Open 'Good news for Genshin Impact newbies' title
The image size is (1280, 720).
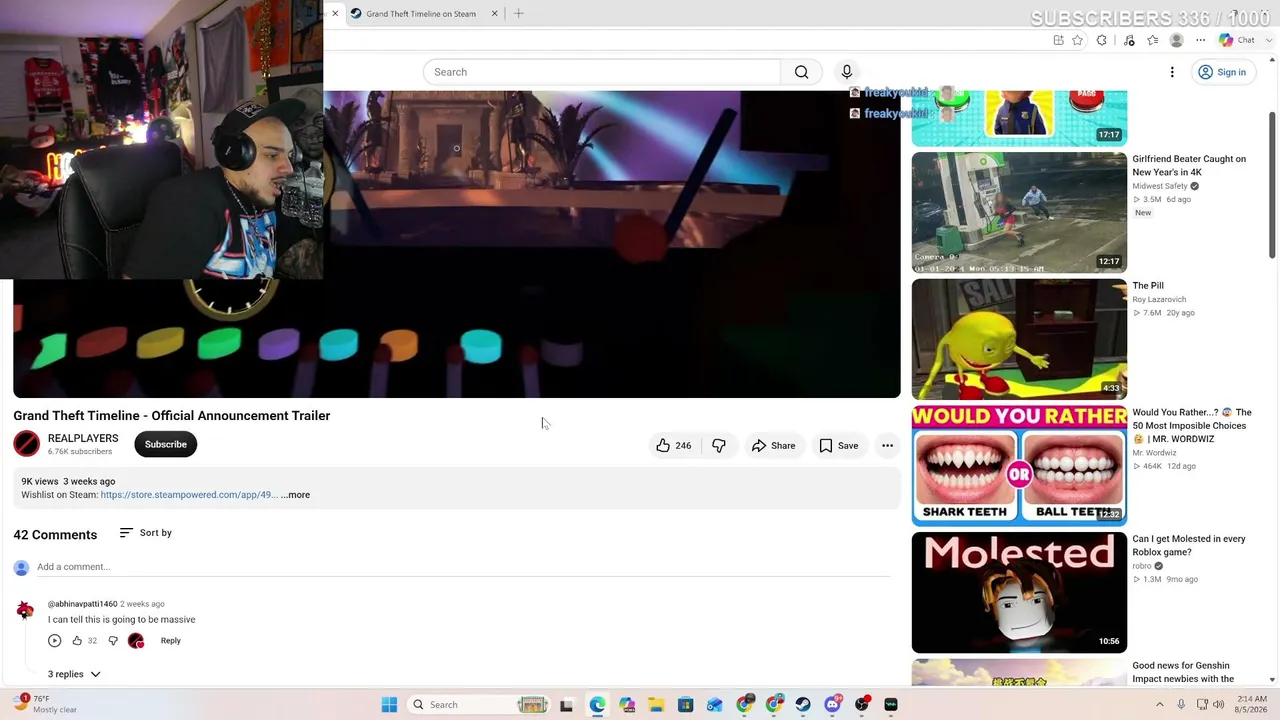(1183, 672)
